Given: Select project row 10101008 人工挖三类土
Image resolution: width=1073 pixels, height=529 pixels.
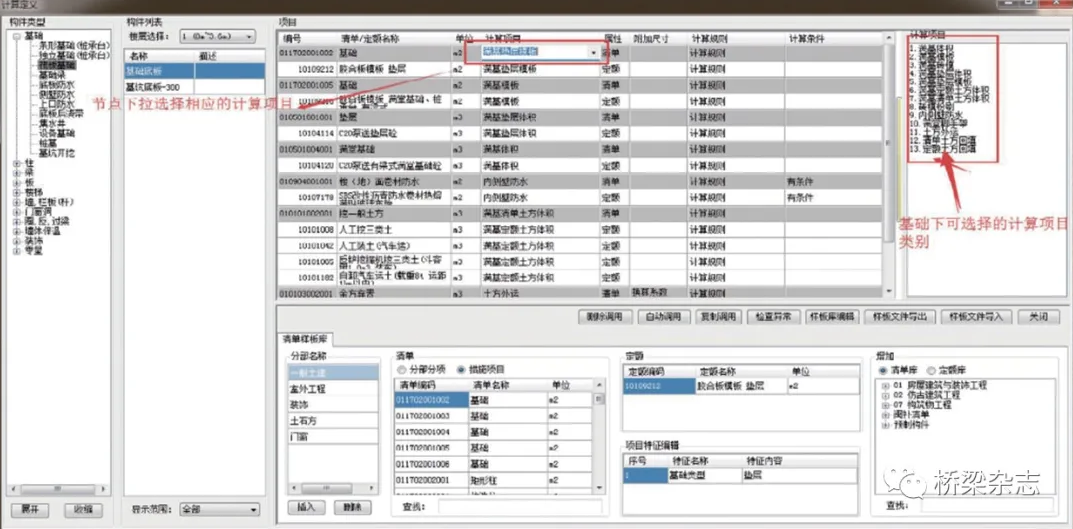Looking at the screenshot, I should coord(580,230).
